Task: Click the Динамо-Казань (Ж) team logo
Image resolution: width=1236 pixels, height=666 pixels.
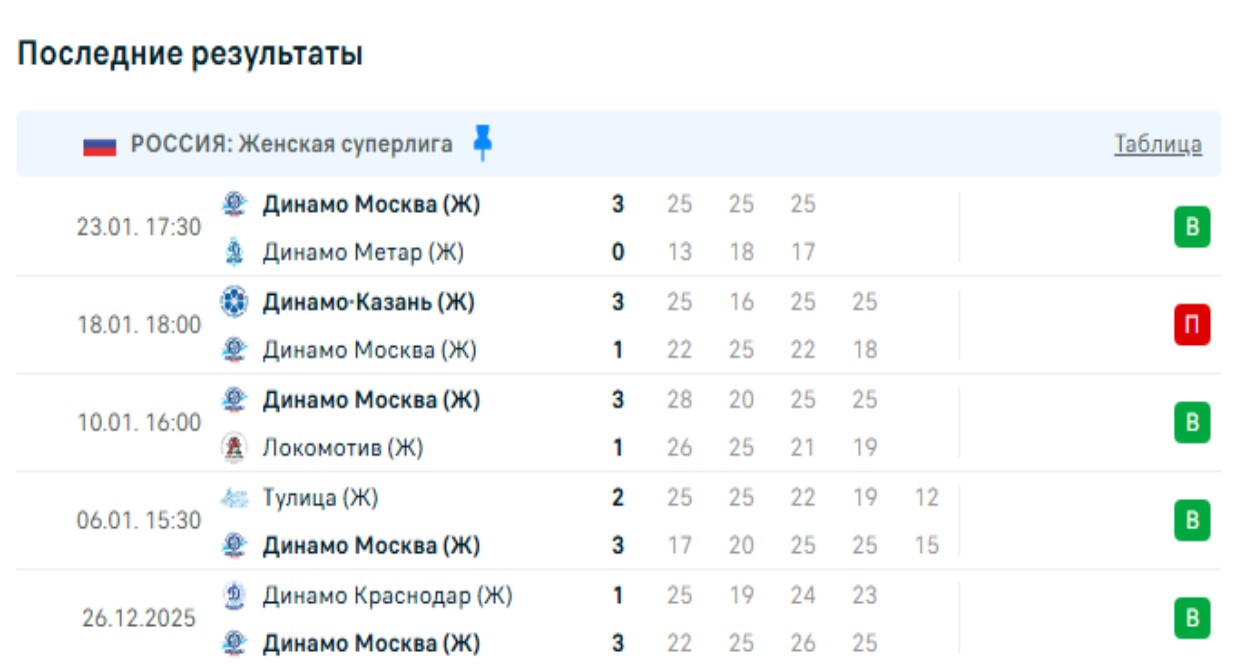Action: [234, 301]
